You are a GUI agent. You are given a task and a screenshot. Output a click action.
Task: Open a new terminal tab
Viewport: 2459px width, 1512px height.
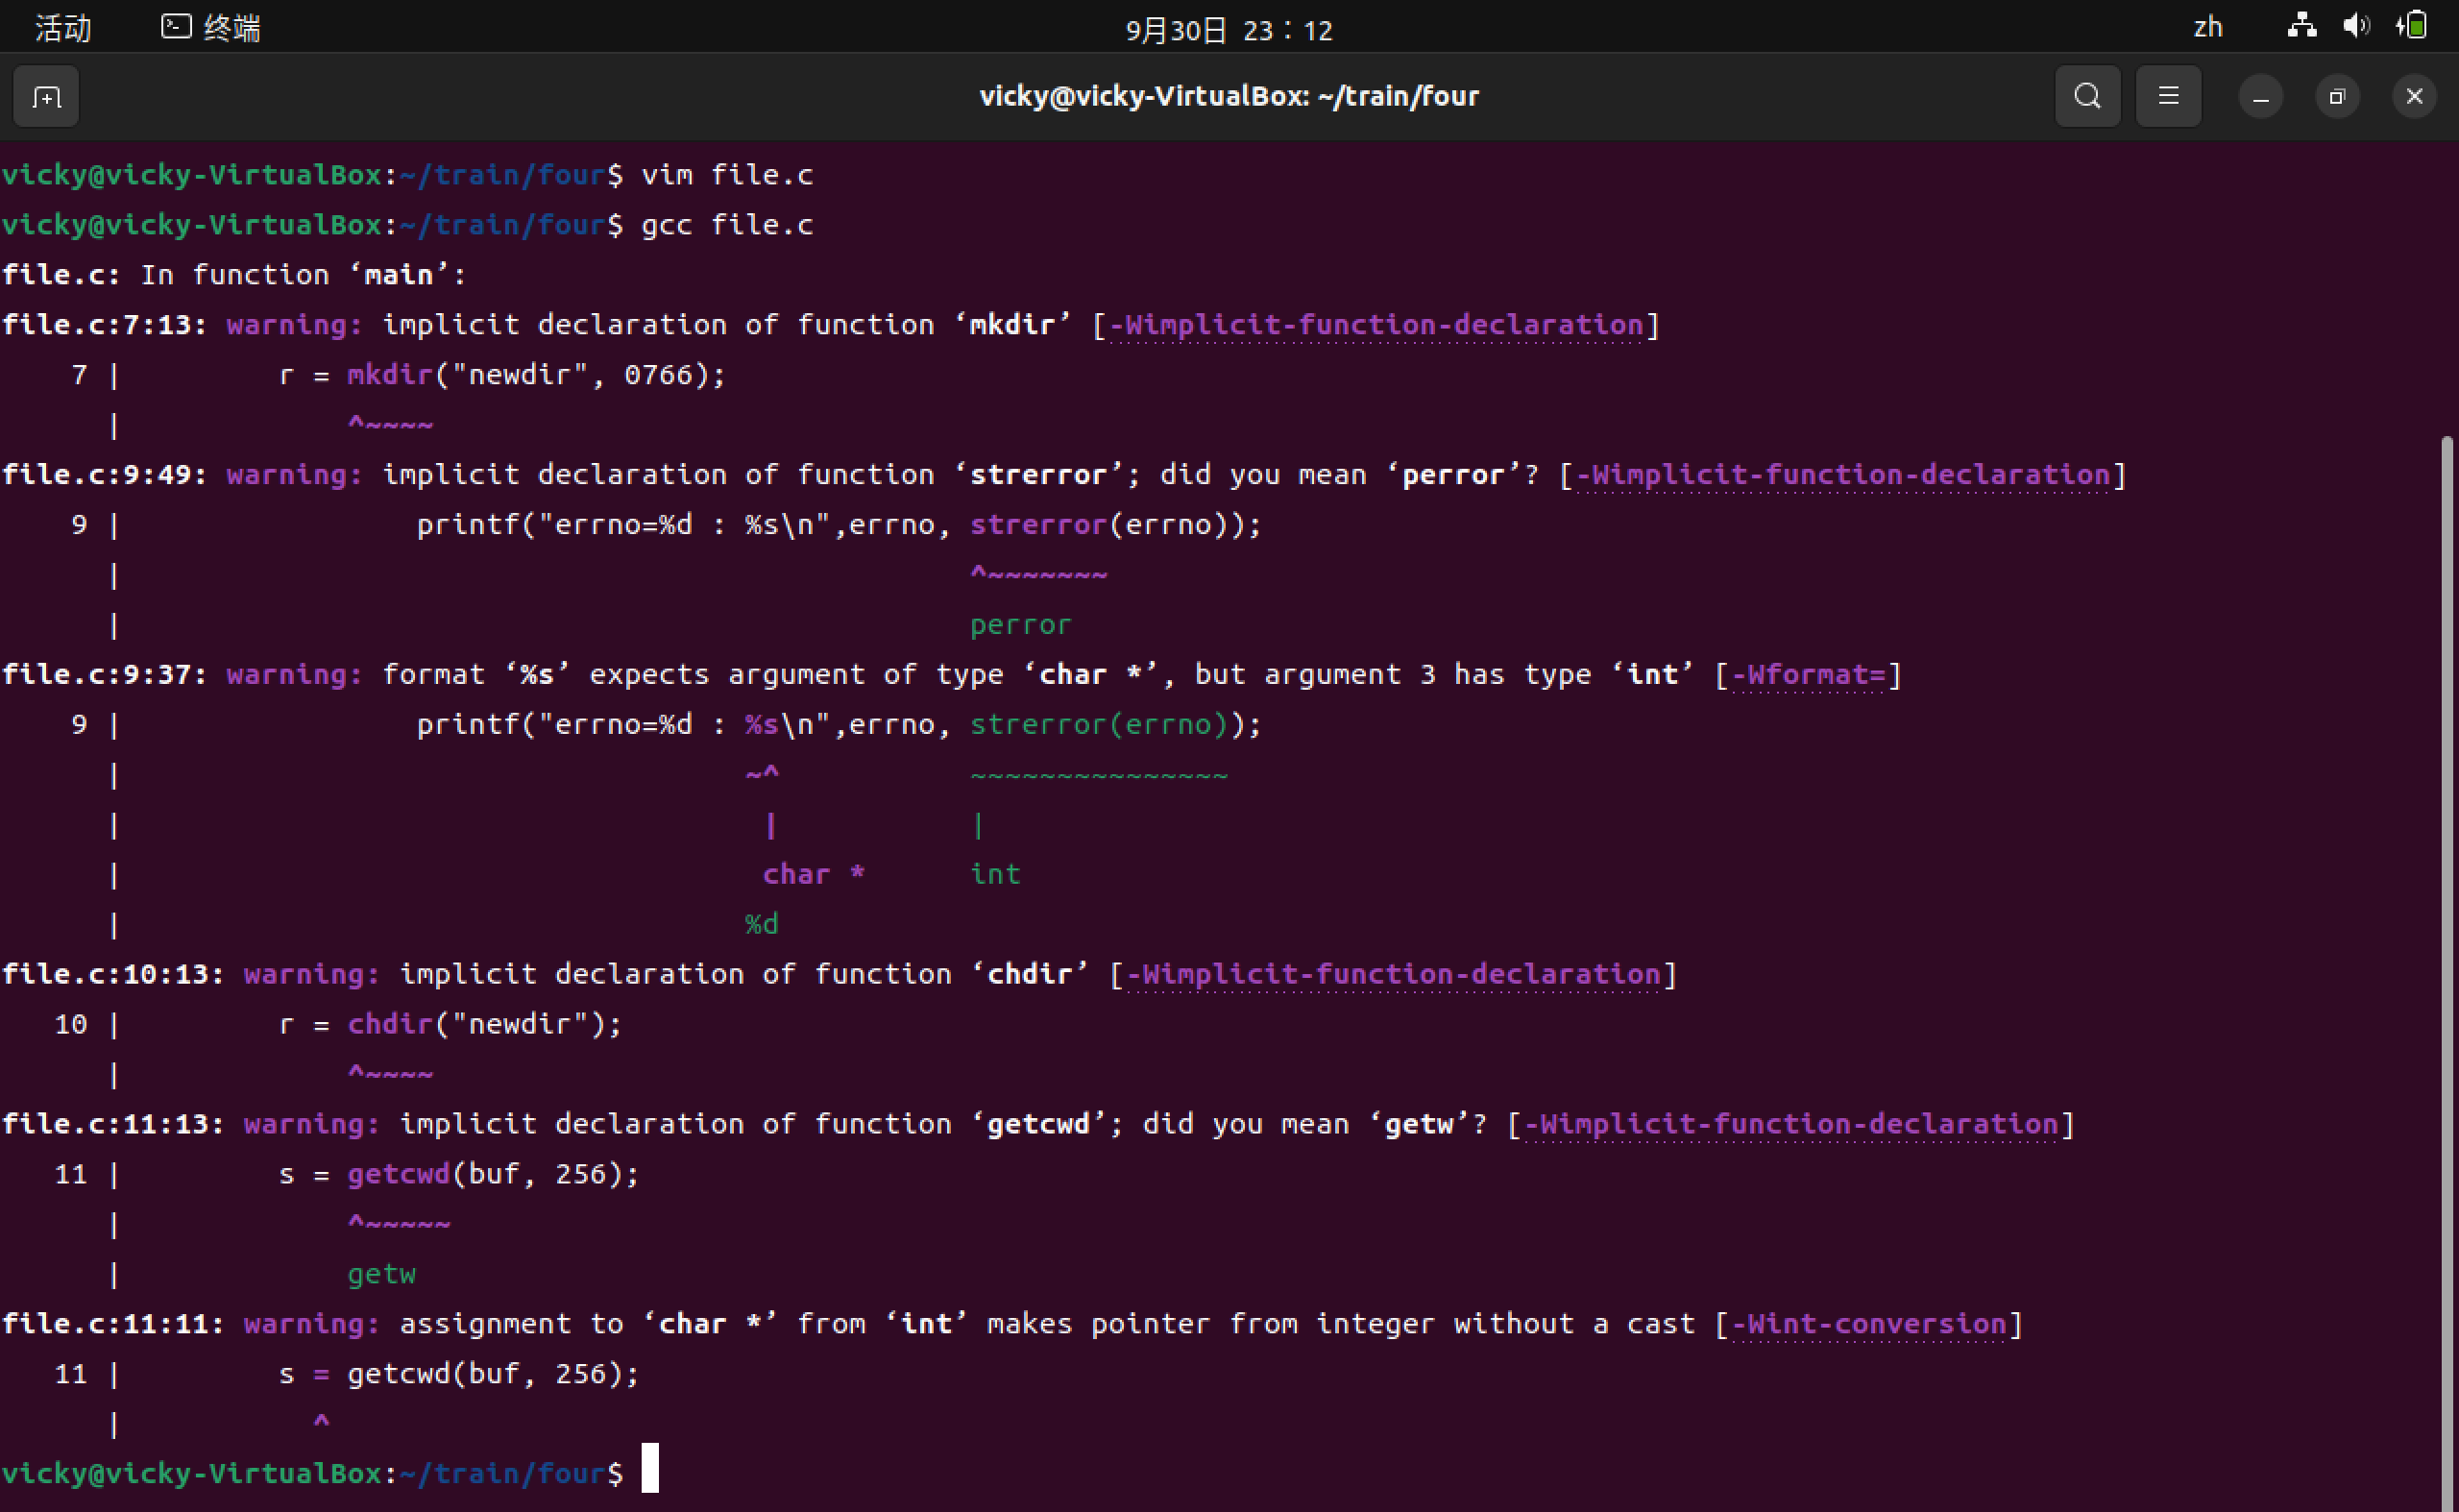click(46, 97)
